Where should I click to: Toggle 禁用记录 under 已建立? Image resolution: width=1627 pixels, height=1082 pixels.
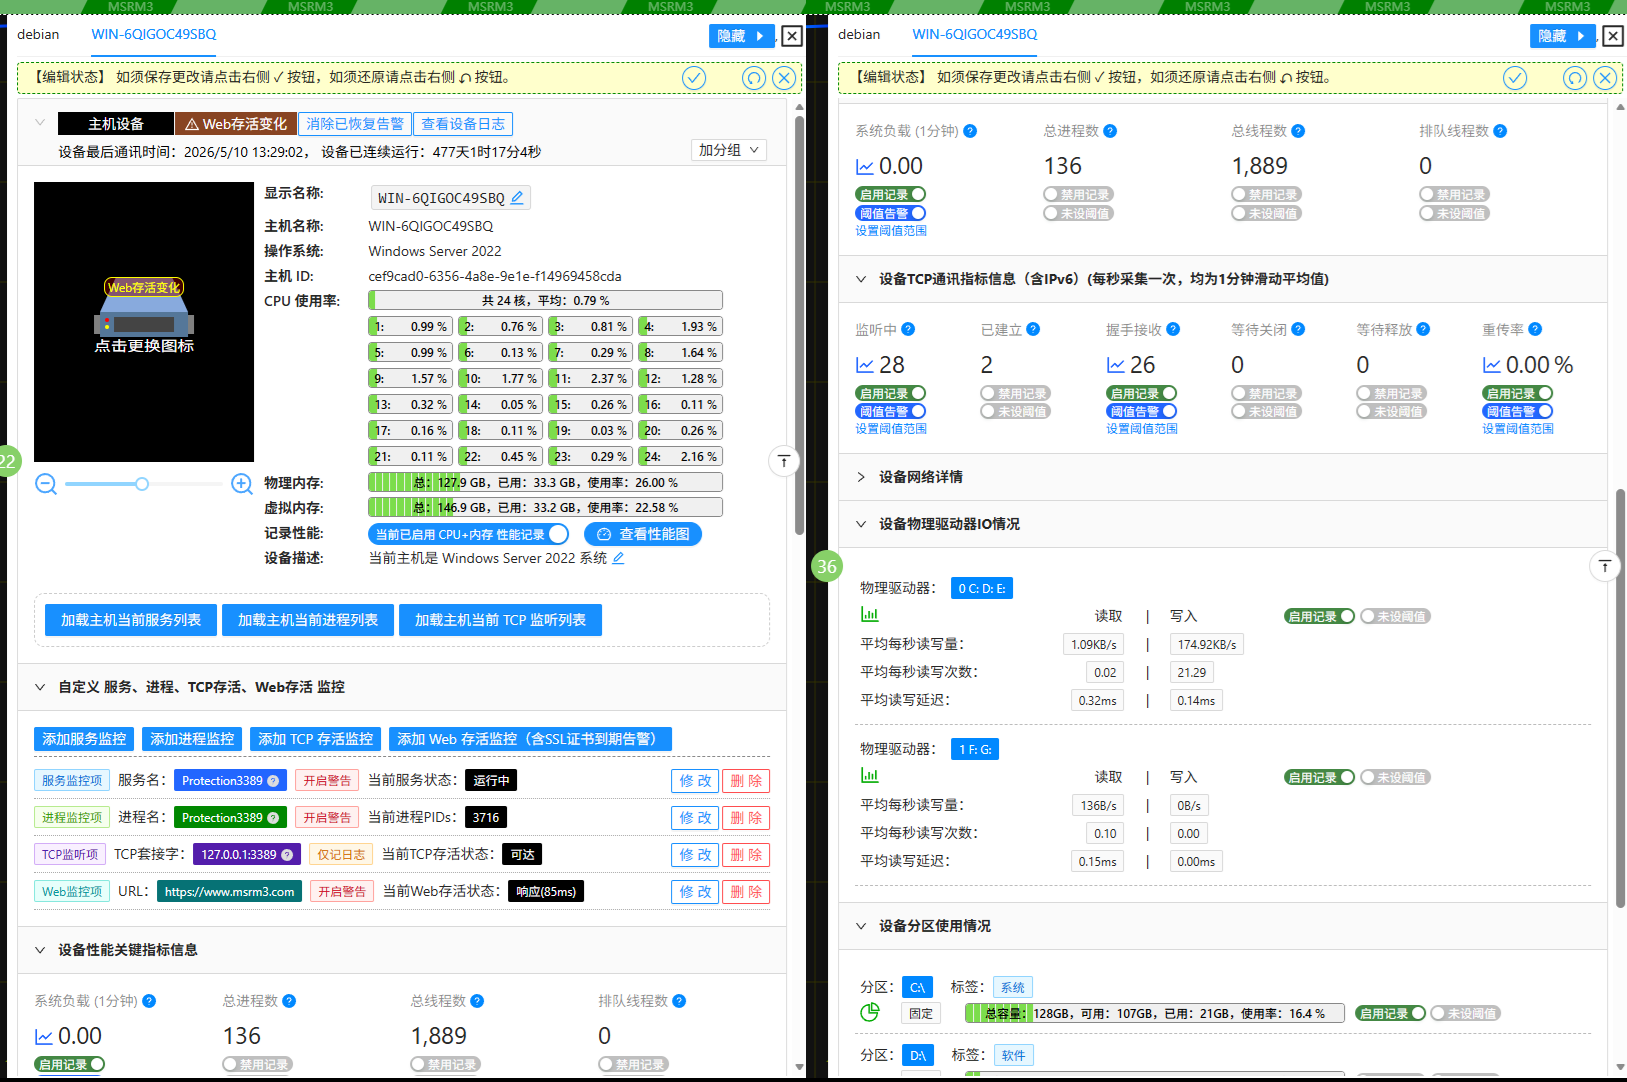coord(1016,394)
